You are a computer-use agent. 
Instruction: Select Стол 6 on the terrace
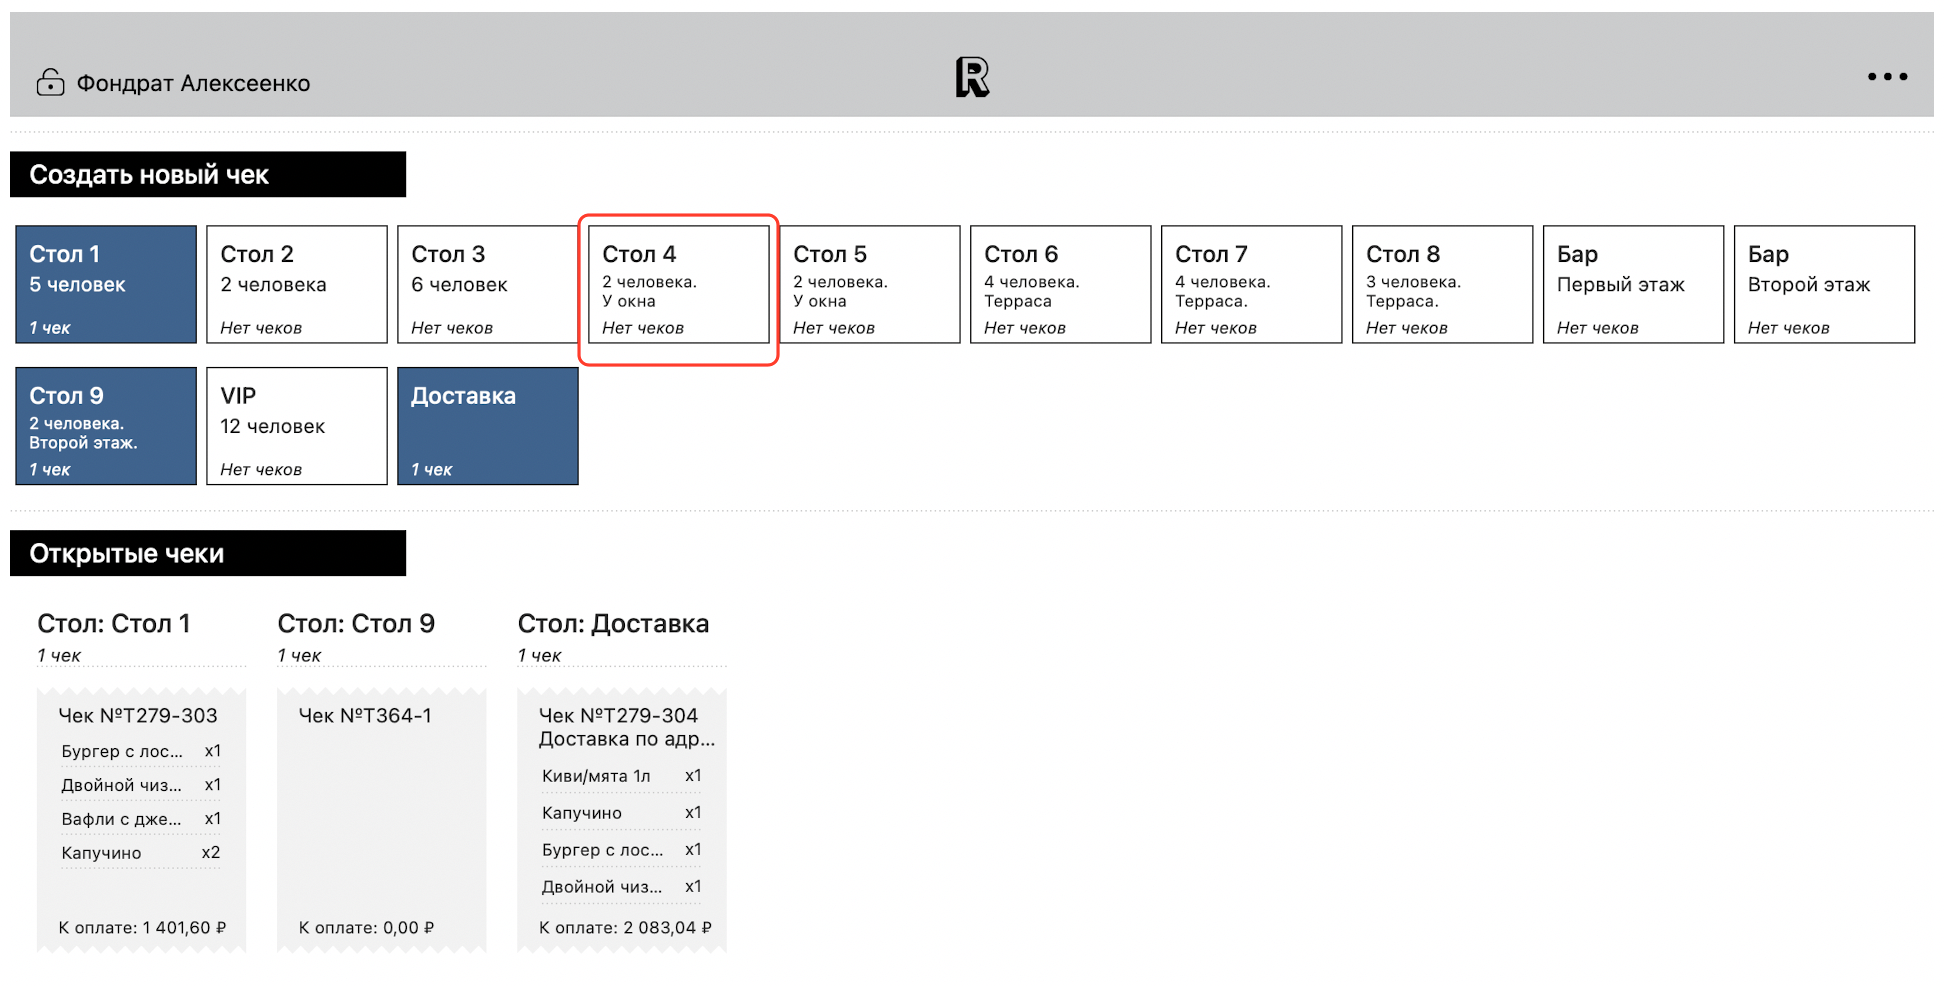(x=1060, y=285)
